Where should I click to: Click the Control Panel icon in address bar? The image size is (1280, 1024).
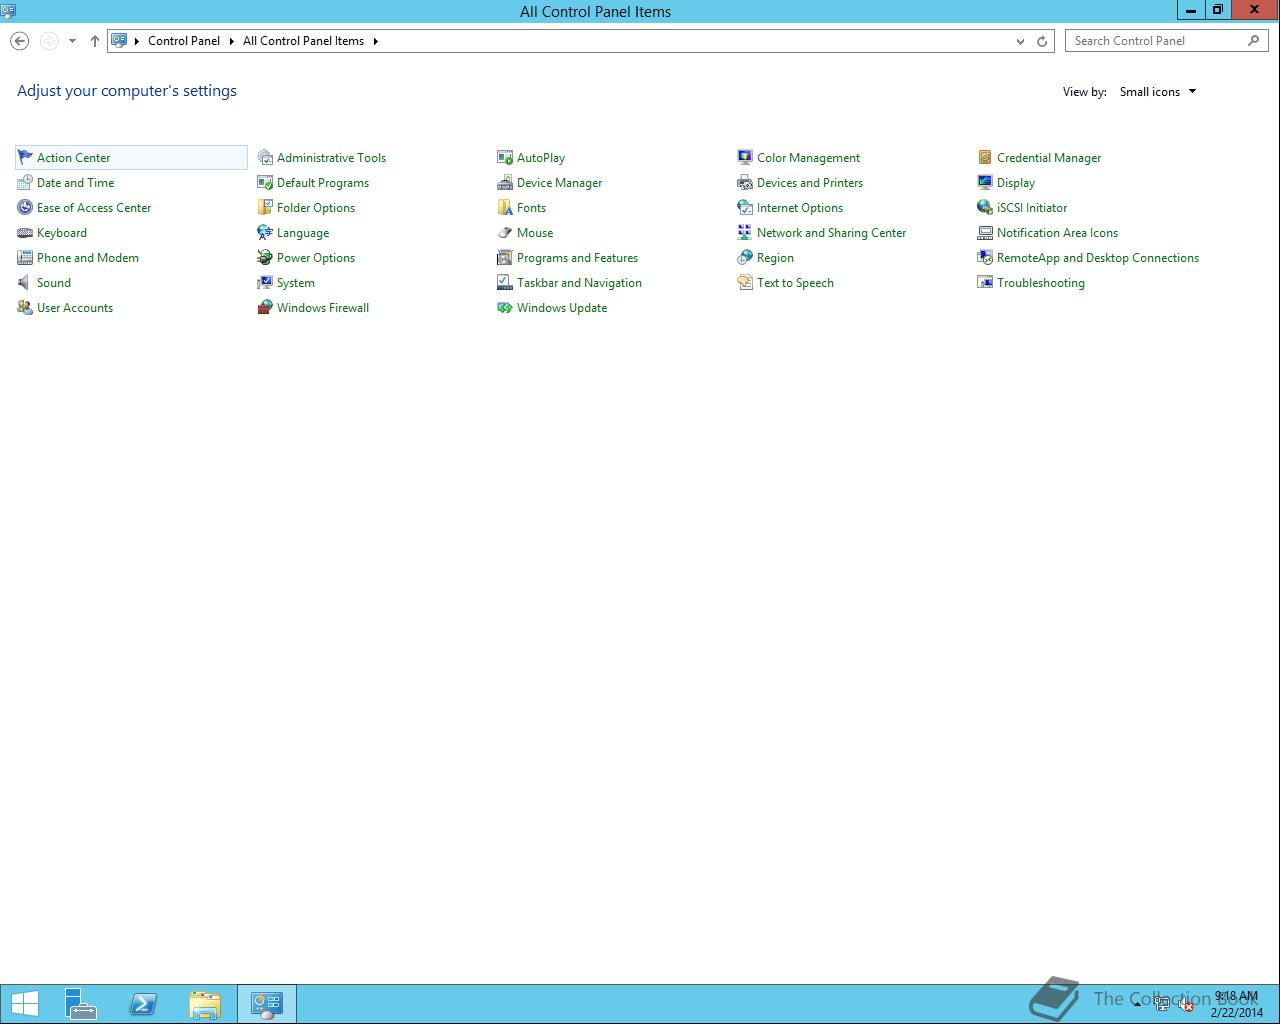(119, 41)
